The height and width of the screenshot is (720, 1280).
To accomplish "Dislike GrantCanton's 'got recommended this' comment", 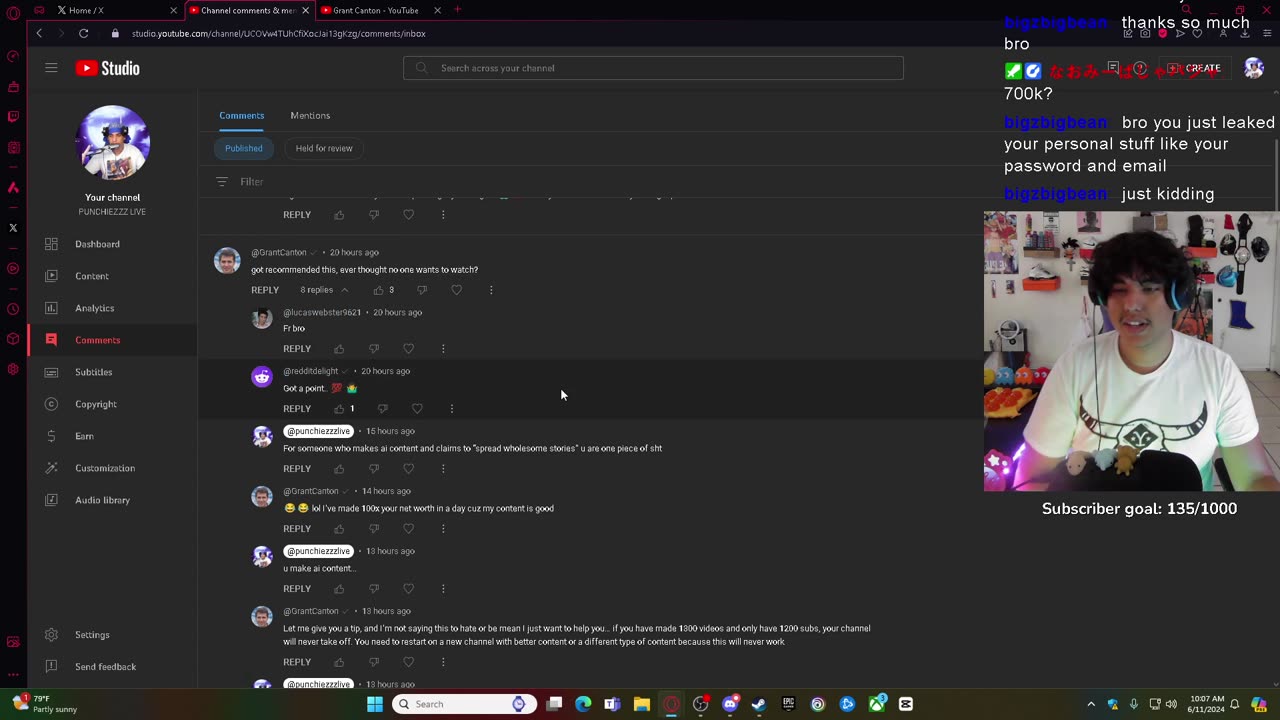I will click(422, 290).
